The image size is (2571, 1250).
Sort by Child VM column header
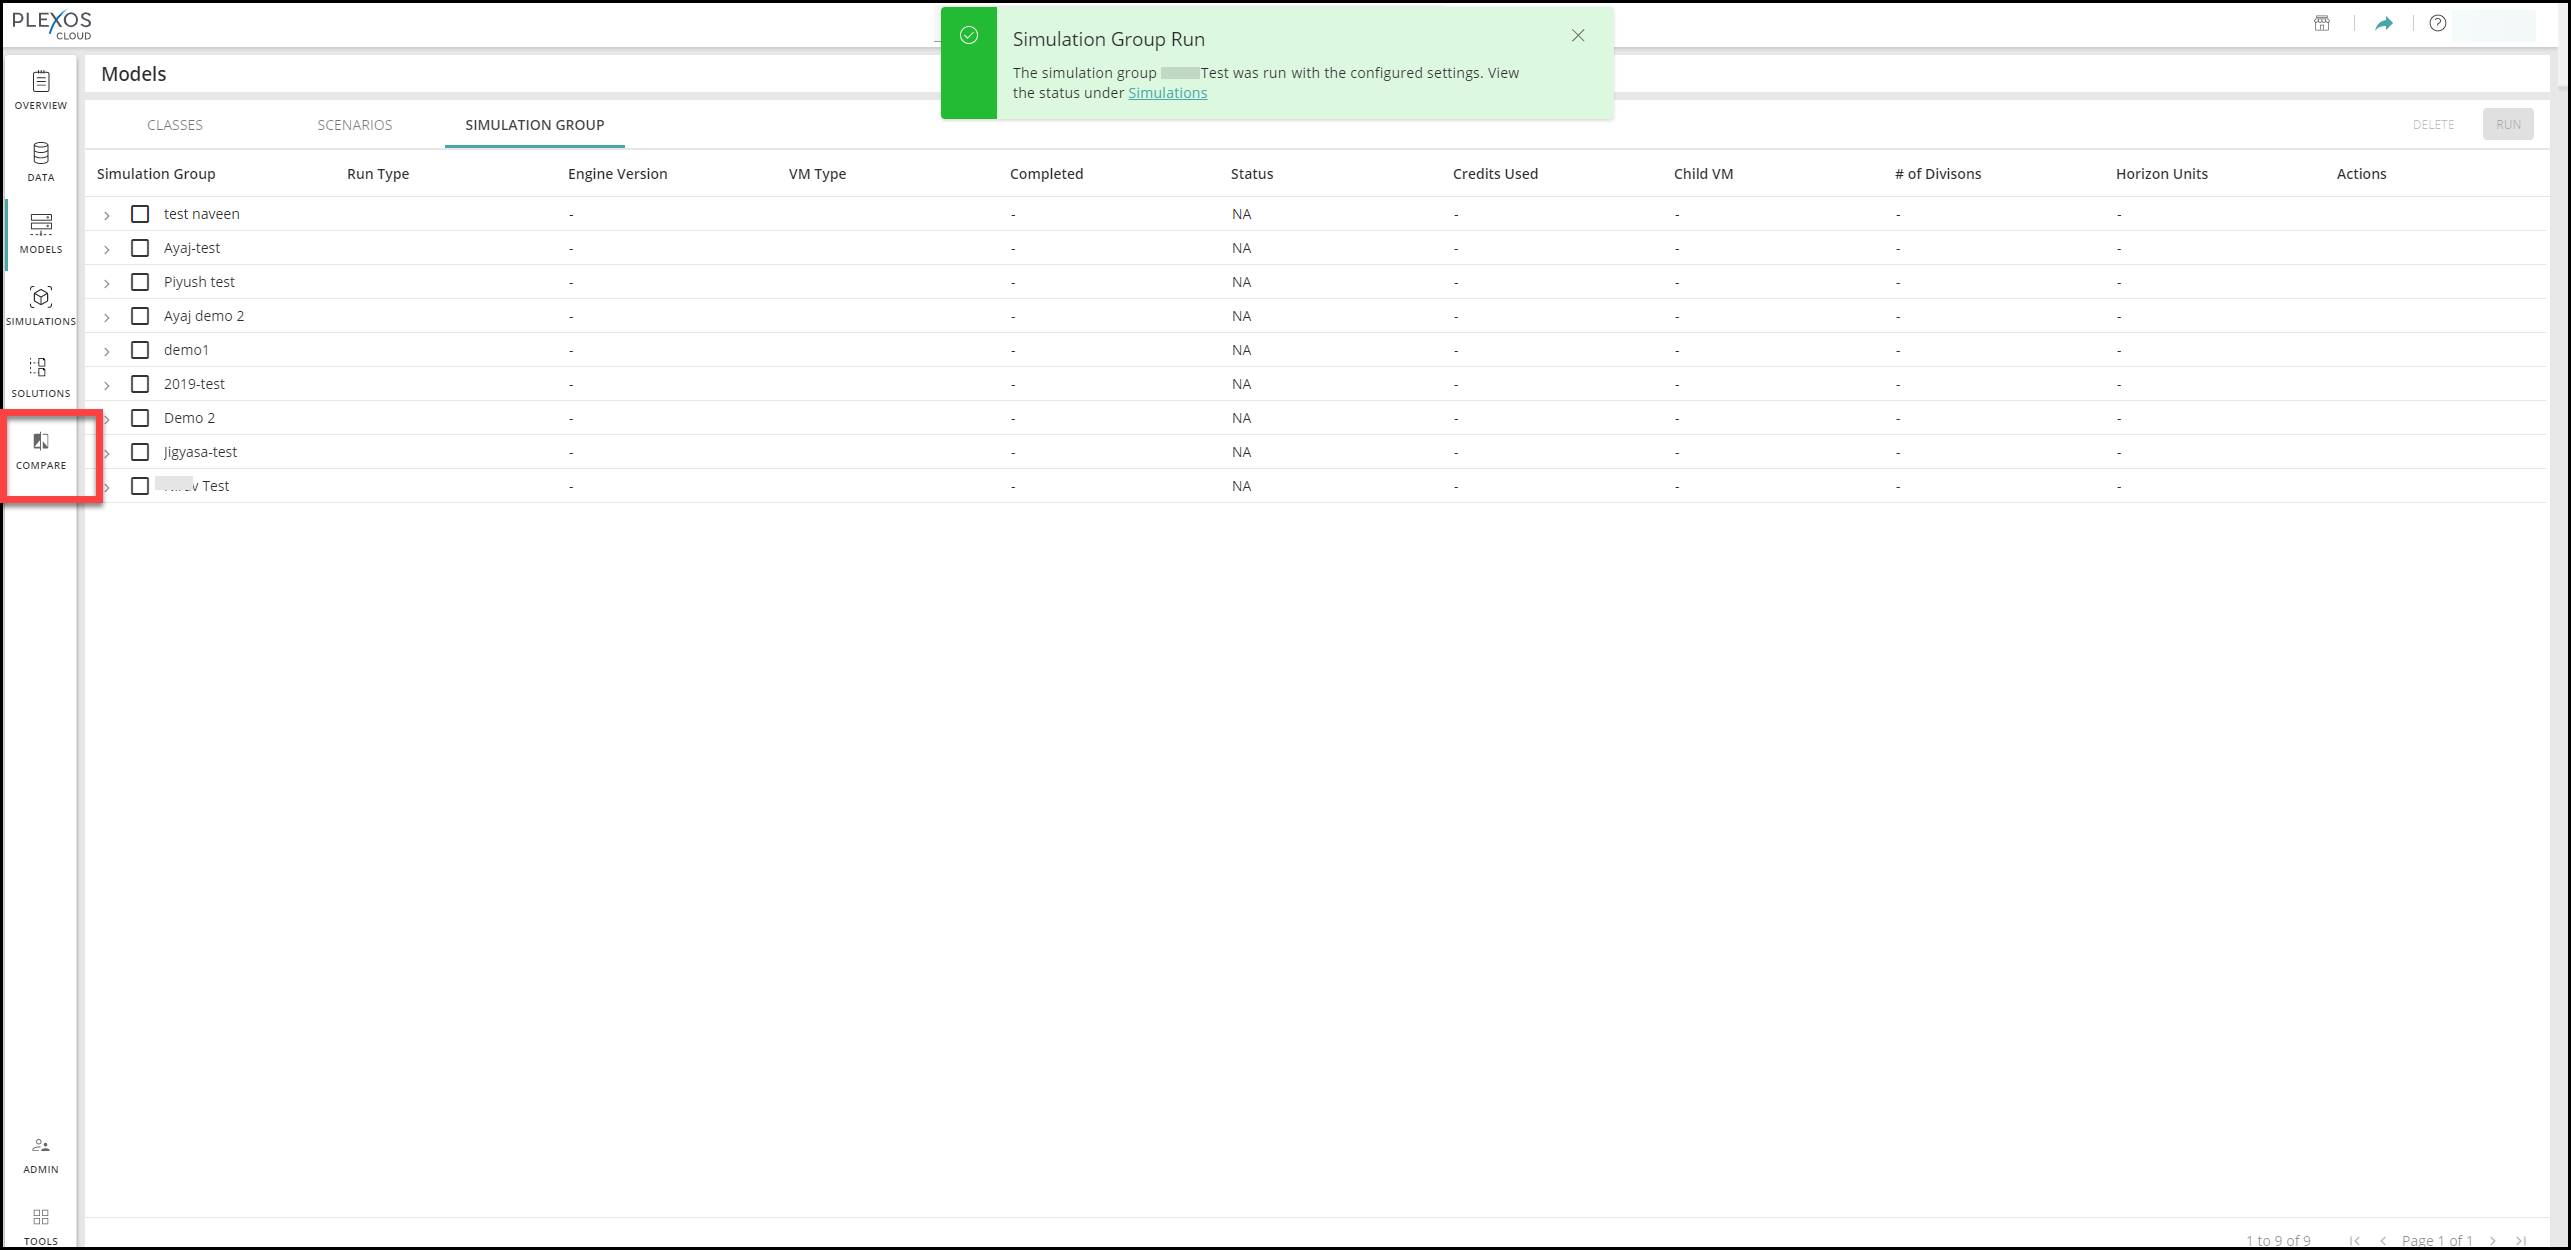1703,174
